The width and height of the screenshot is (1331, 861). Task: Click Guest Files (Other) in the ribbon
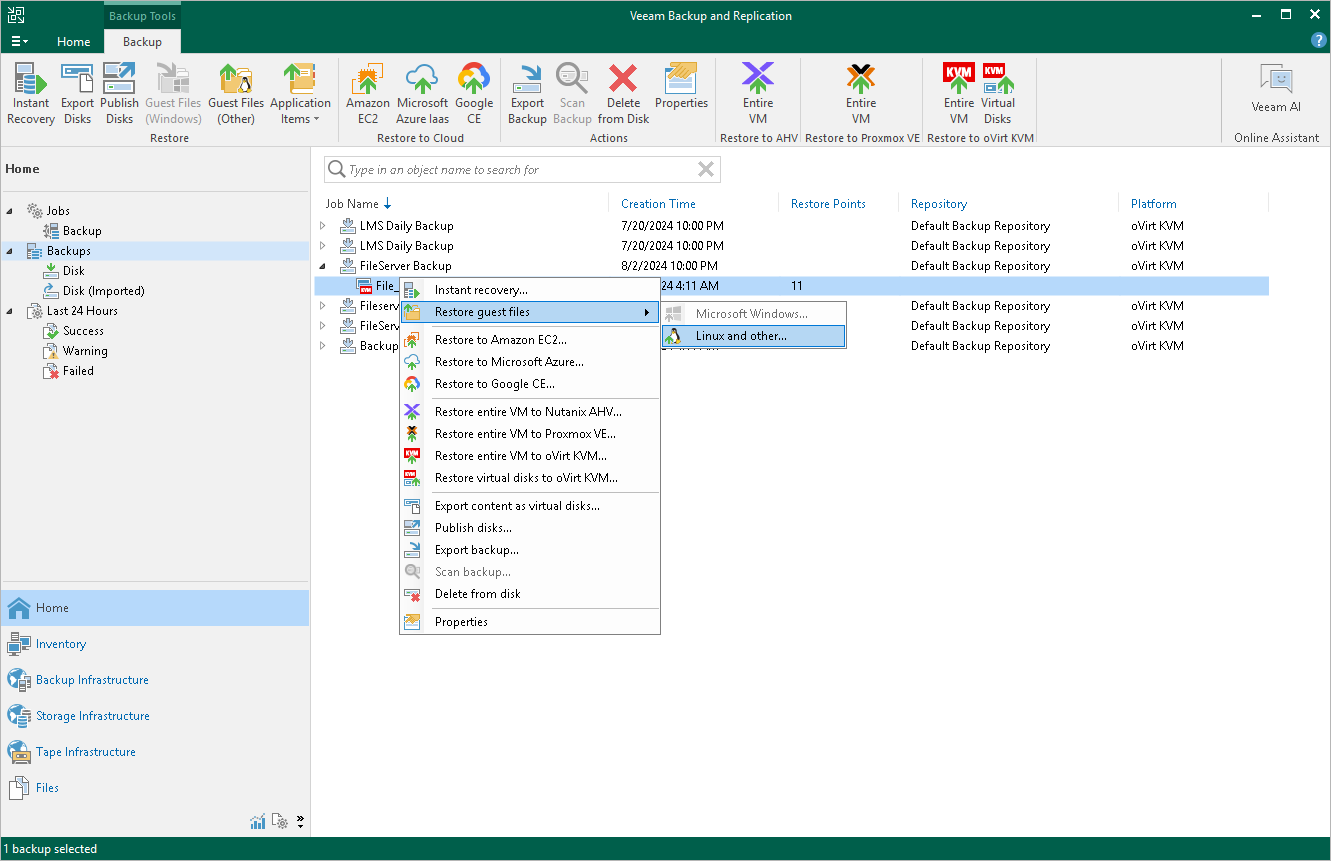(236, 94)
